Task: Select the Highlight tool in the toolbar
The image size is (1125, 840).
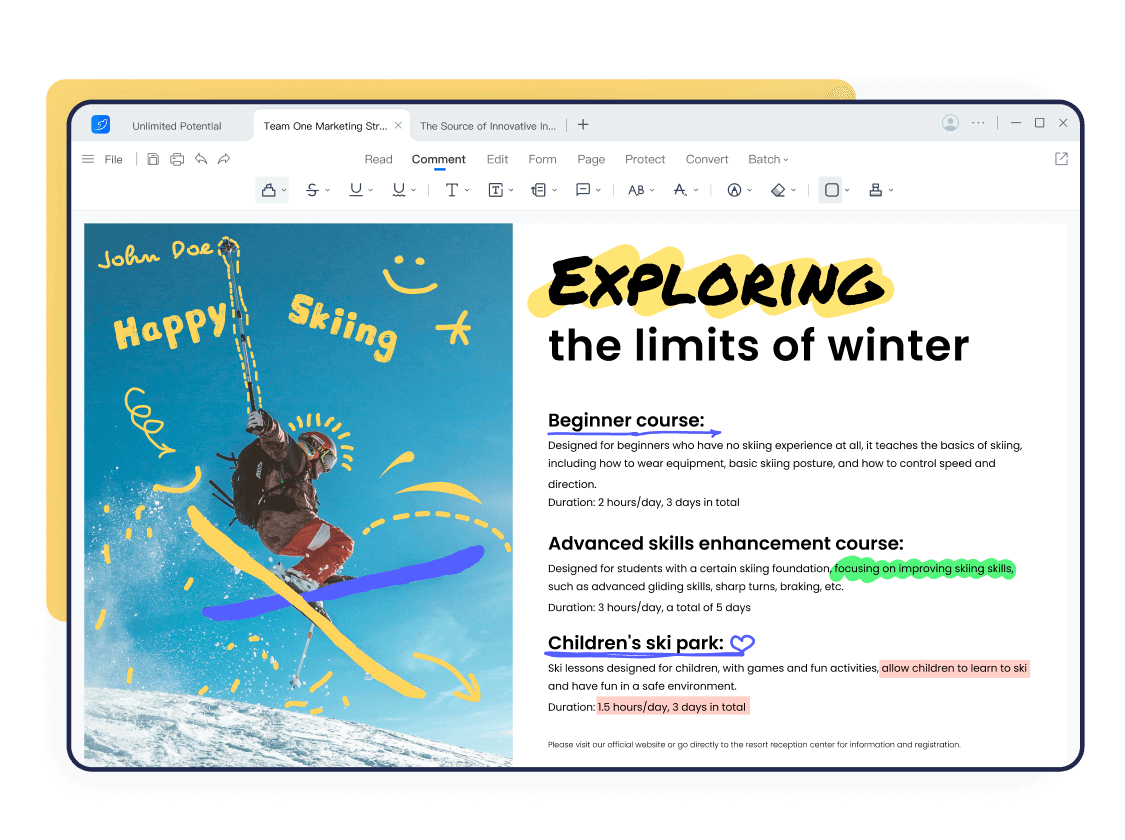Action: coord(268,190)
